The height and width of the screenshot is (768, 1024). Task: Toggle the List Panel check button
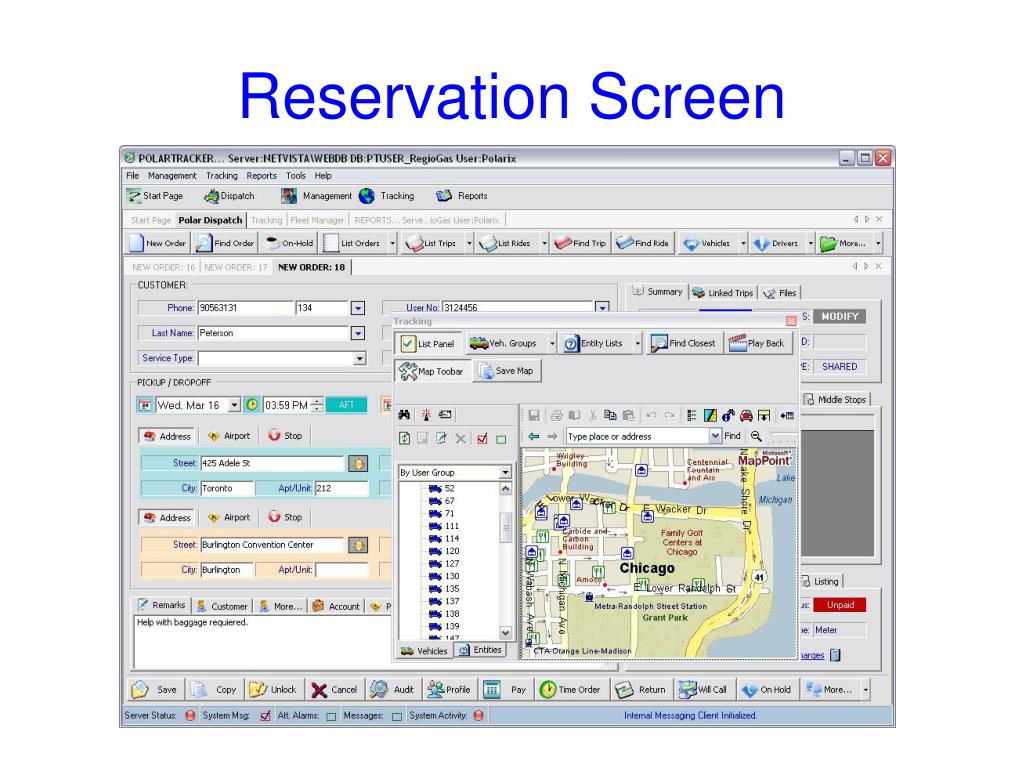point(428,344)
